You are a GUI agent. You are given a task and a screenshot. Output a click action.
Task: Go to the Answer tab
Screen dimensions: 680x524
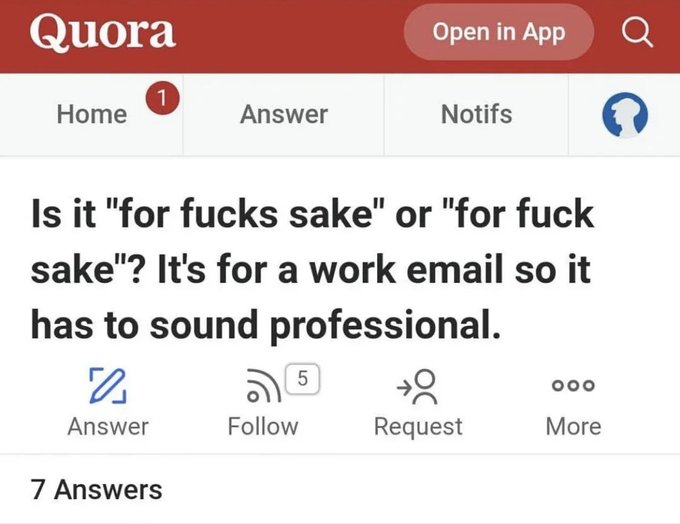284,115
